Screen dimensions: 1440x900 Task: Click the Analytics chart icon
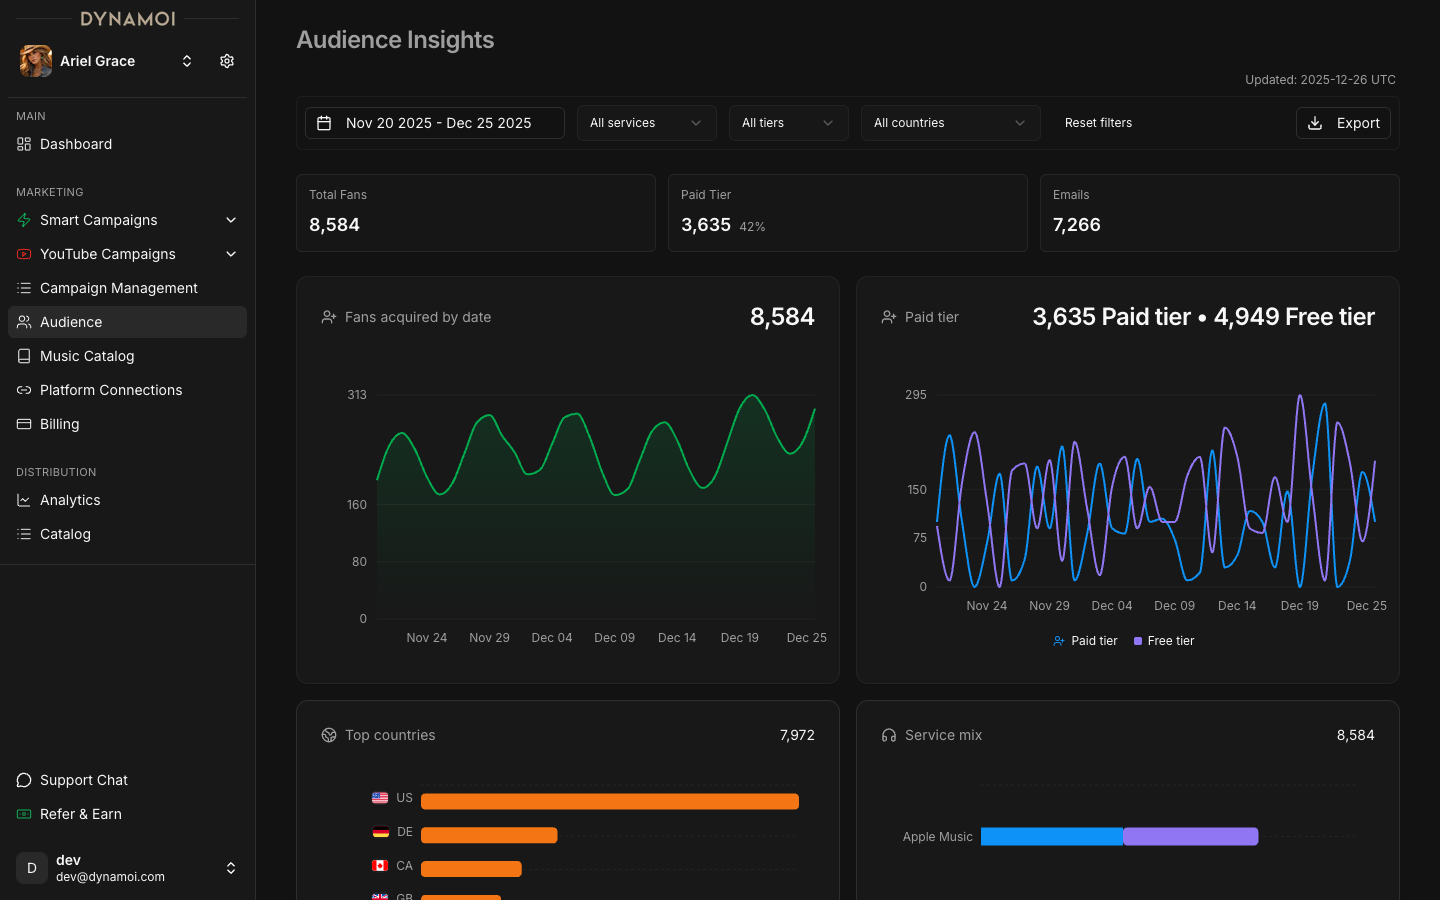tap(22, 500)
